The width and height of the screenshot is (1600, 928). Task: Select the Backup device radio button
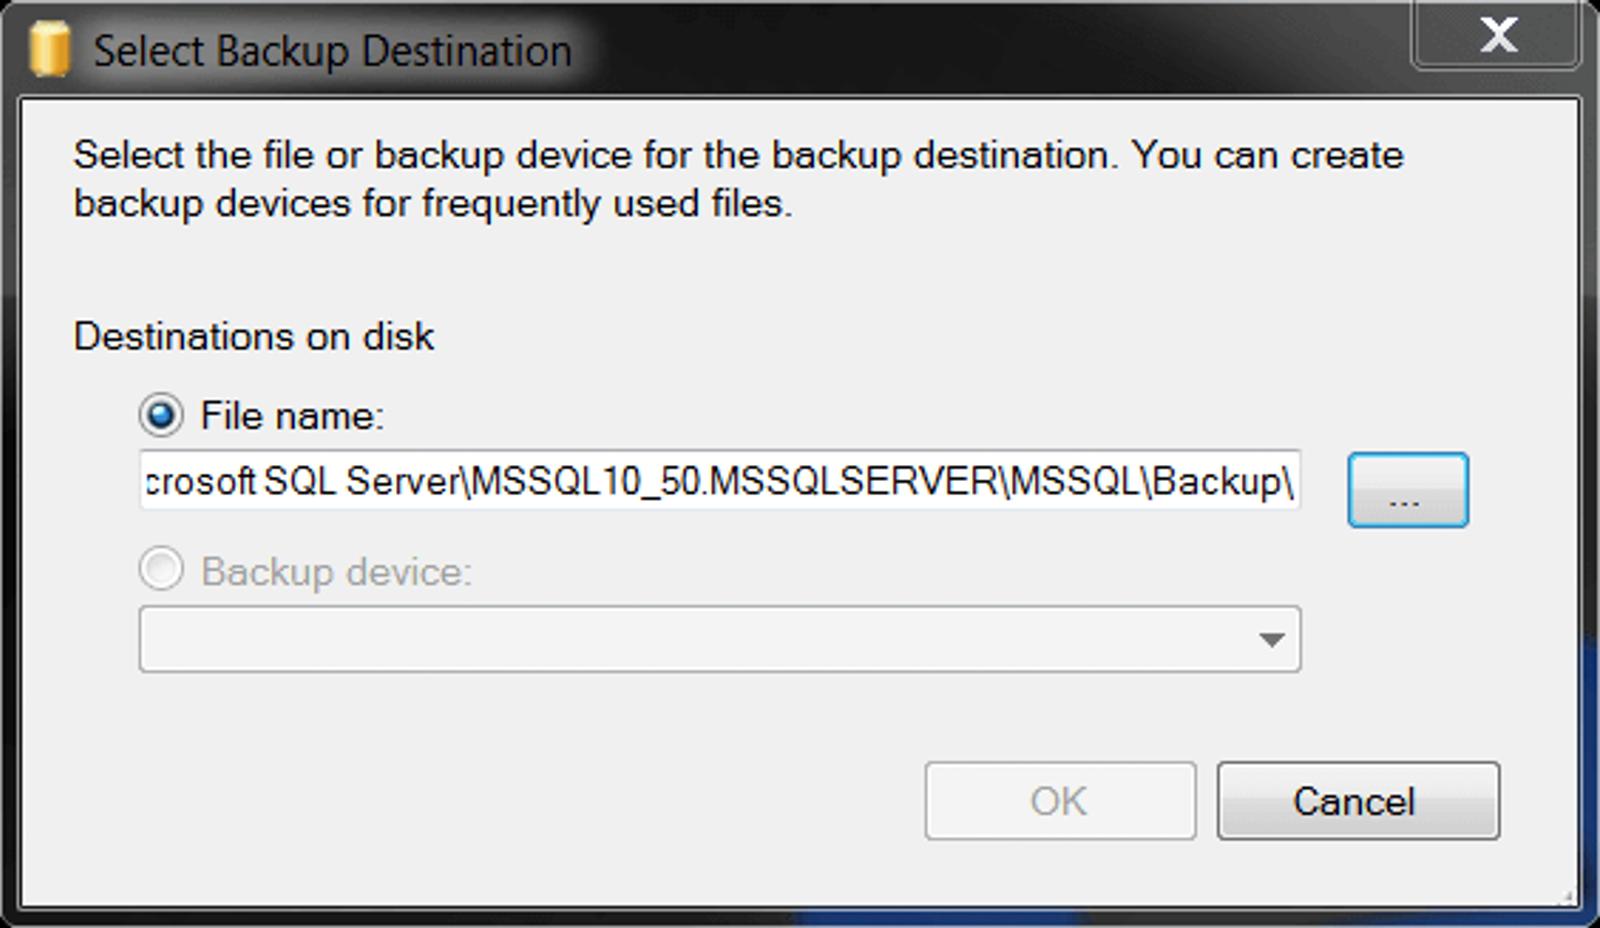click(x=161, y=570)
